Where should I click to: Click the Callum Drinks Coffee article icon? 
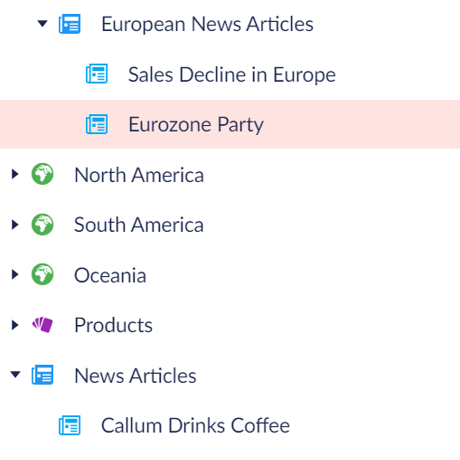[70, 425]
